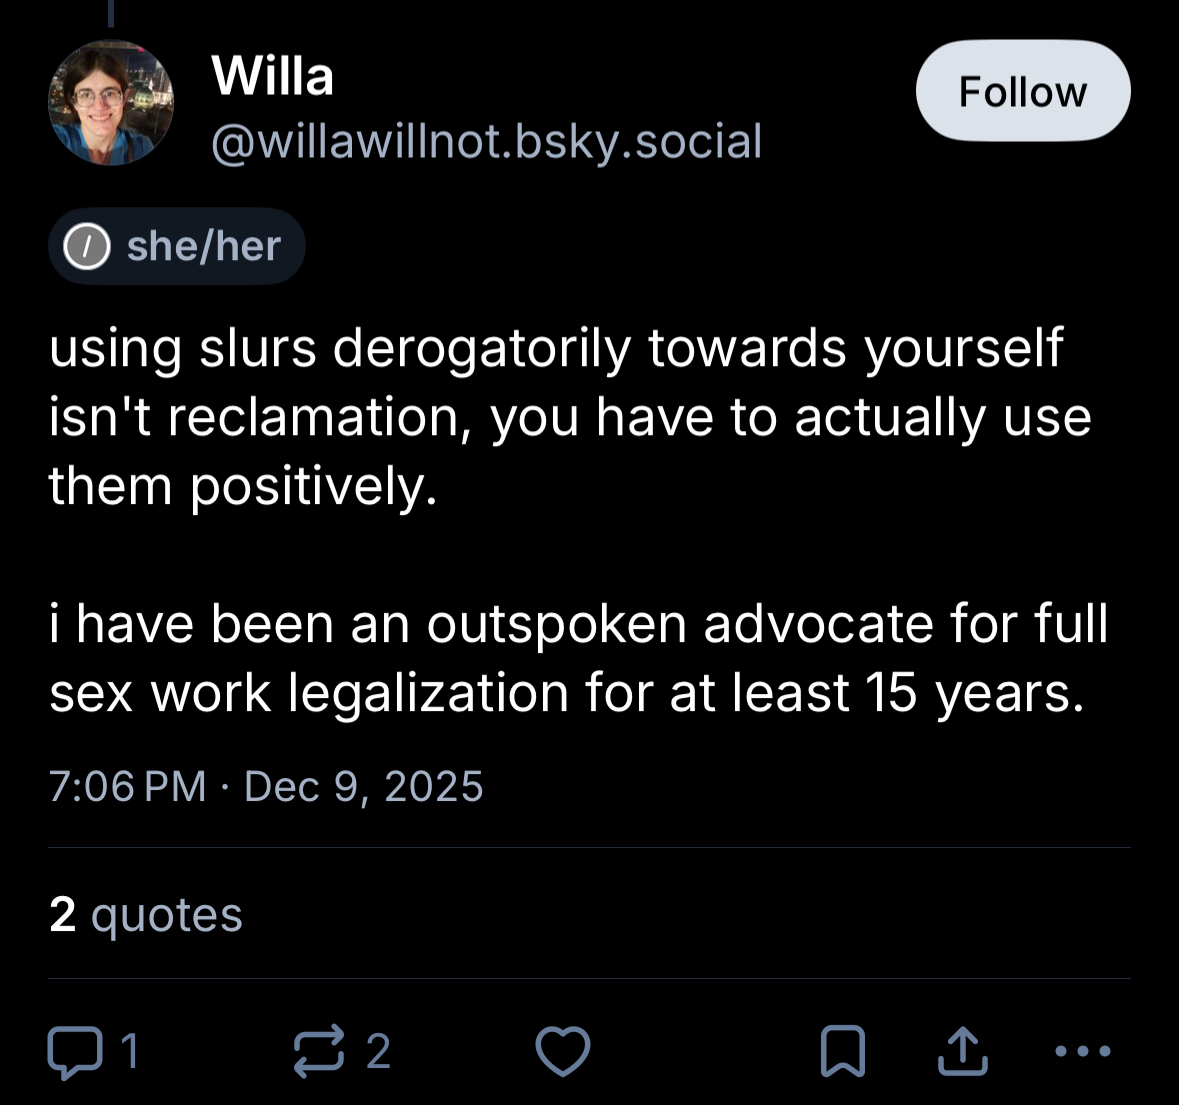Open Willa's profile picture

tap(111, 103)
